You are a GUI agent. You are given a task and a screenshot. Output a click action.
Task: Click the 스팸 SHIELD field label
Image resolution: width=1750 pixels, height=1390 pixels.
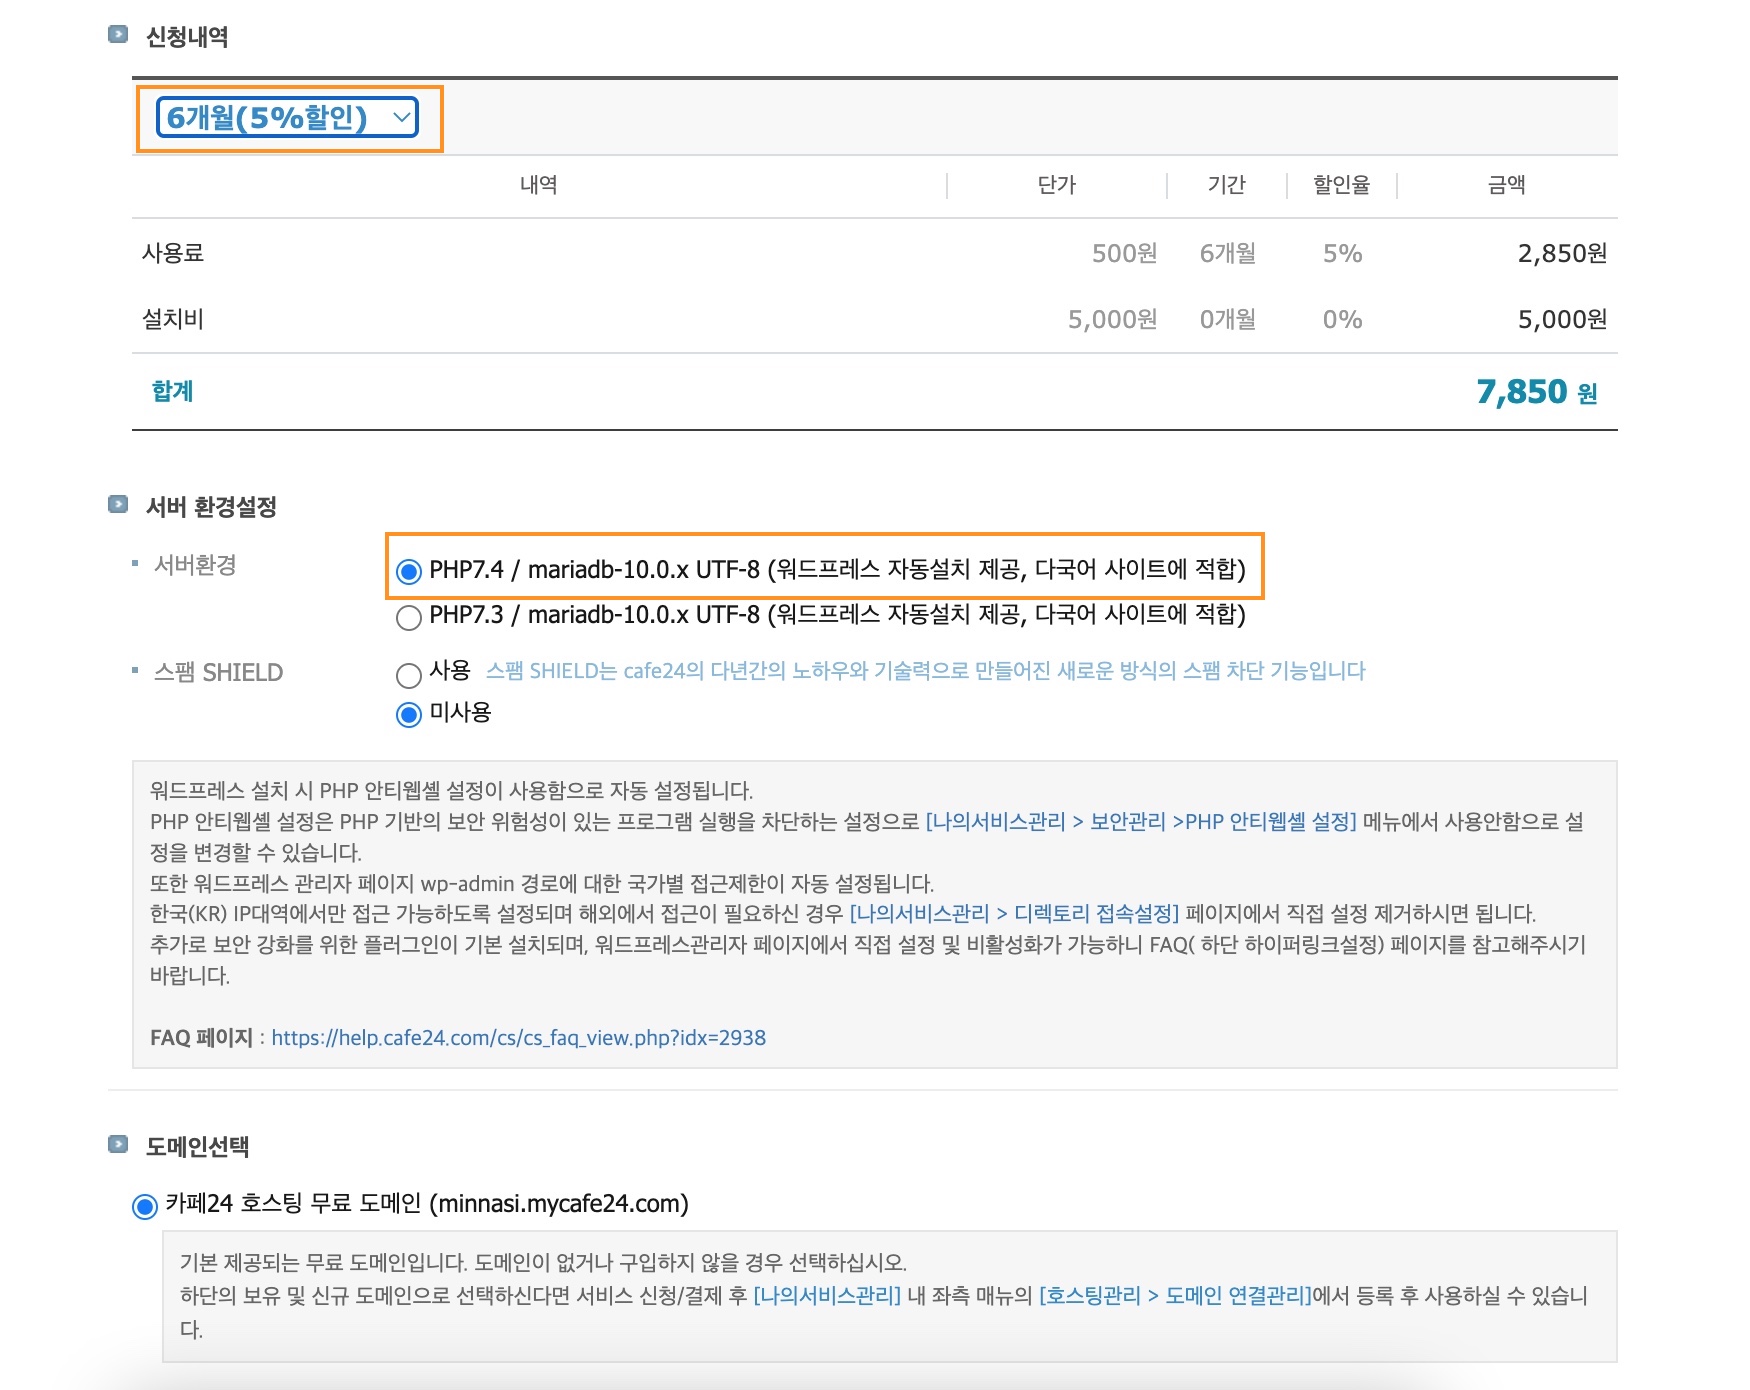click(218, 672)
